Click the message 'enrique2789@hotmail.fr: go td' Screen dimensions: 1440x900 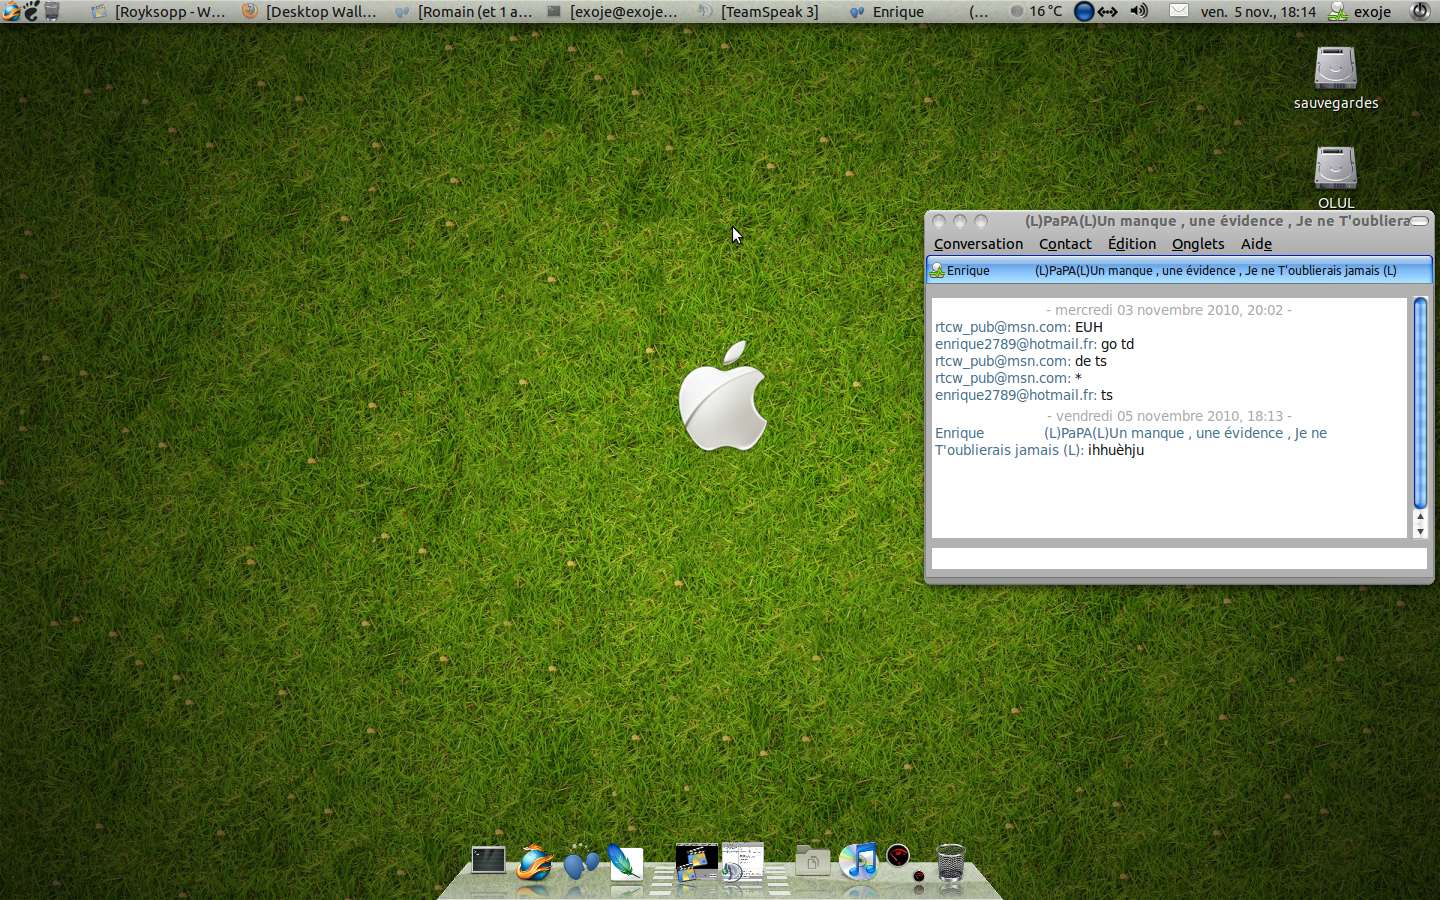point(1034,344)
